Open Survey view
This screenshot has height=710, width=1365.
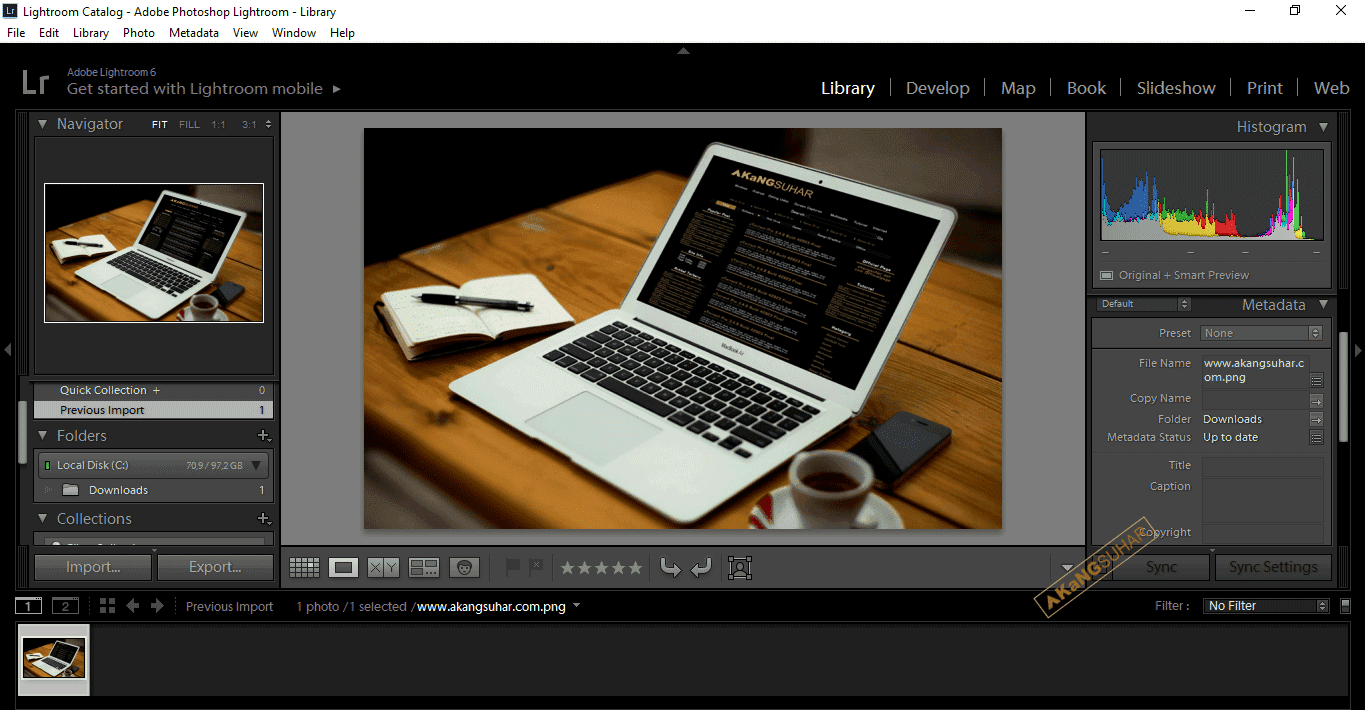coord(424,568)
